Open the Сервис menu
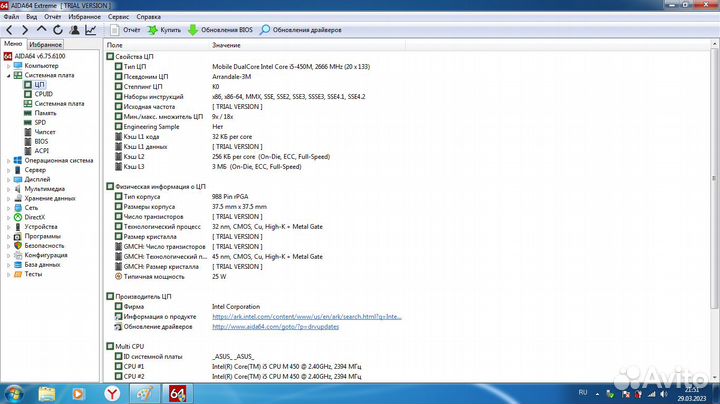The height and width of the screenshot is (404, 720). click(118, 17)
